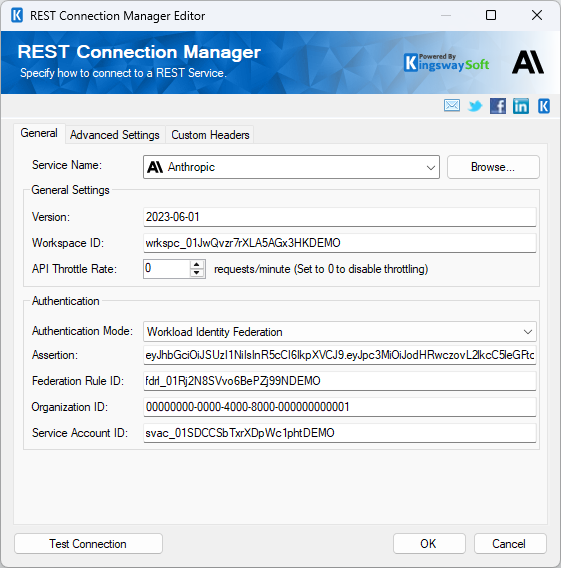
Task: Open the Advanced Settings tab
Action: (115, 135)
